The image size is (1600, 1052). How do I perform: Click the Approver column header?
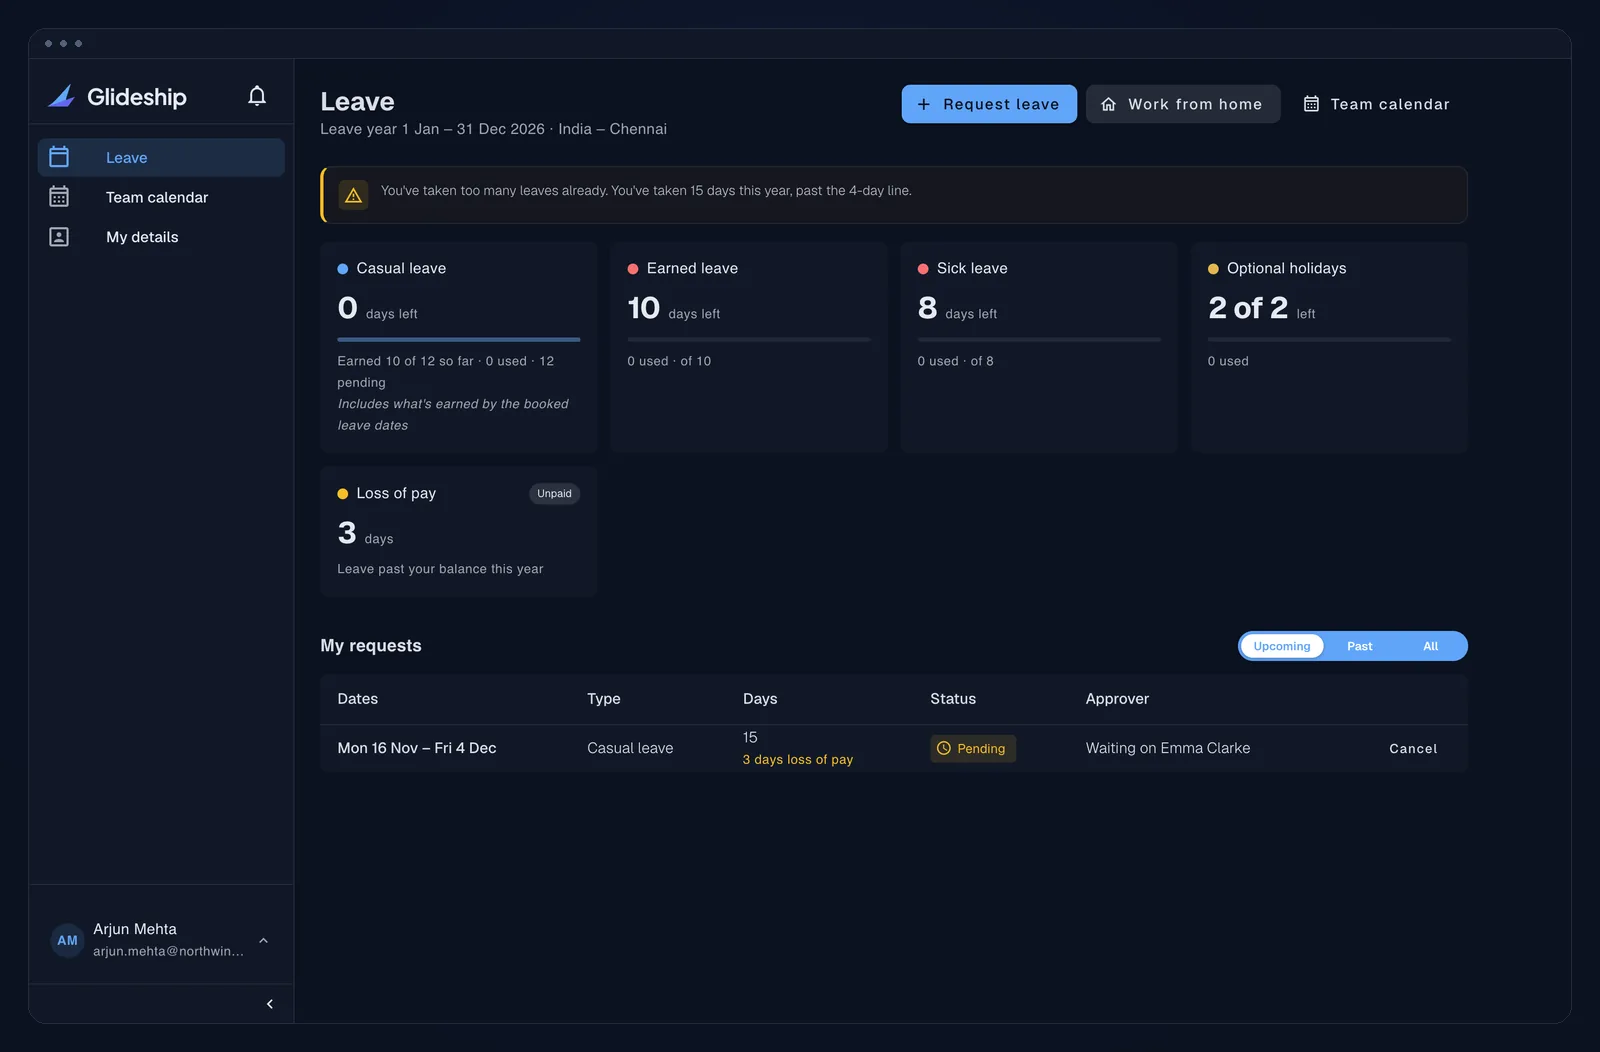click(x=1117, y=699)
